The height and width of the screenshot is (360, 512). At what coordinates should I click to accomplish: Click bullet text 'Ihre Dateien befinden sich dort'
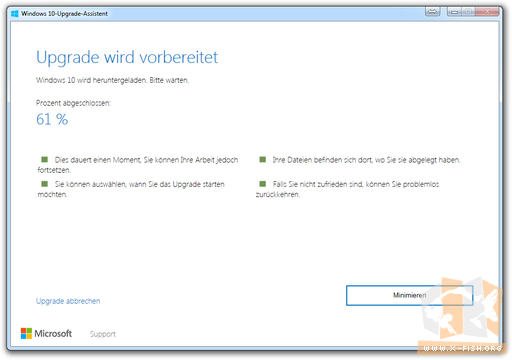(322, 160)
